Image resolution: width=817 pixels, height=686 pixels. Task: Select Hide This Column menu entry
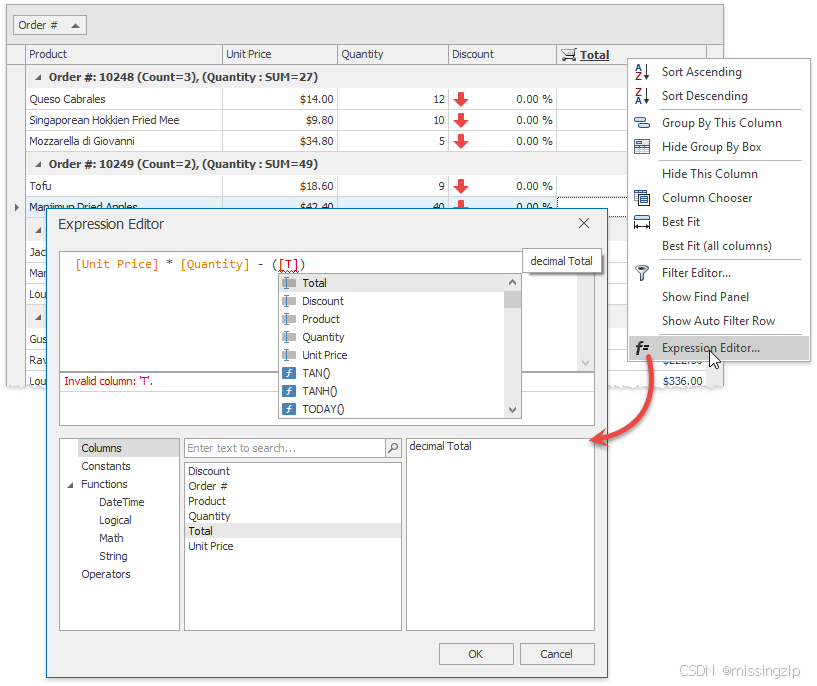[710, 174]
